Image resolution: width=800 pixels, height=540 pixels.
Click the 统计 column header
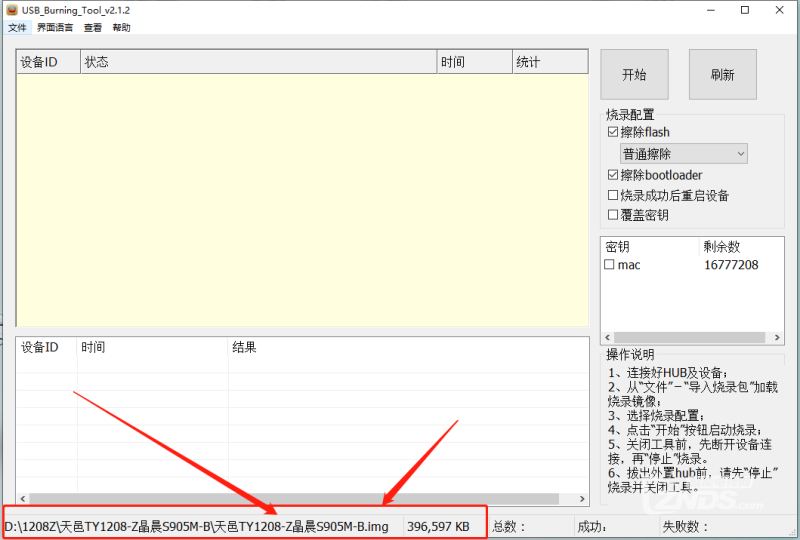point(550,62)
